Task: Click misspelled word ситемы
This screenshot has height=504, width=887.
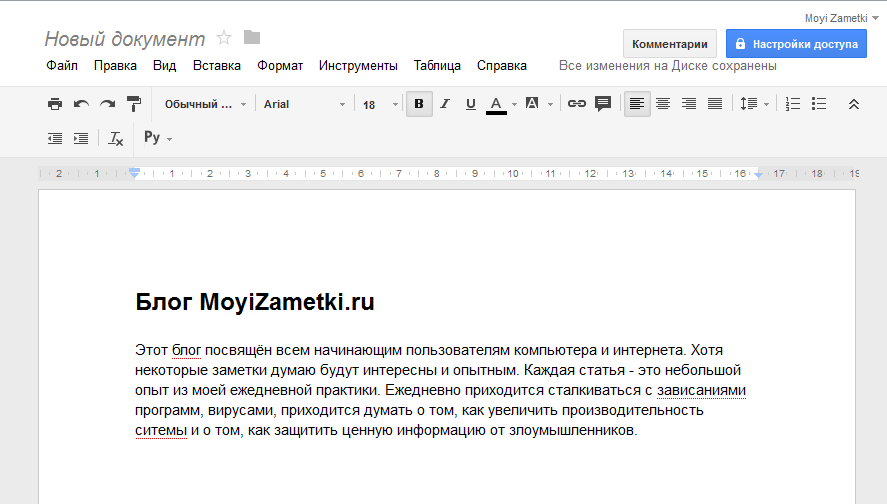Action: 161,430
